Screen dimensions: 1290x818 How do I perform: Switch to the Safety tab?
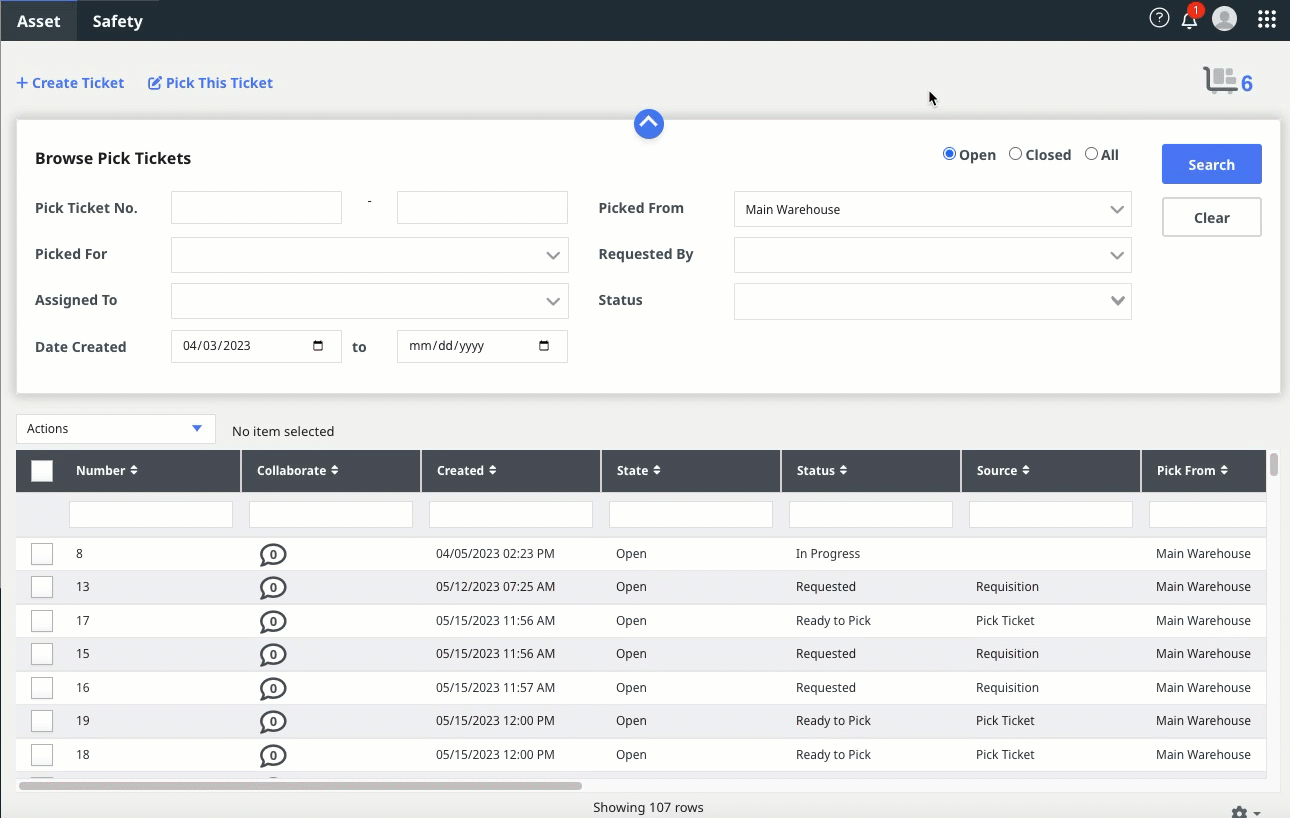(x=117, y=20)
